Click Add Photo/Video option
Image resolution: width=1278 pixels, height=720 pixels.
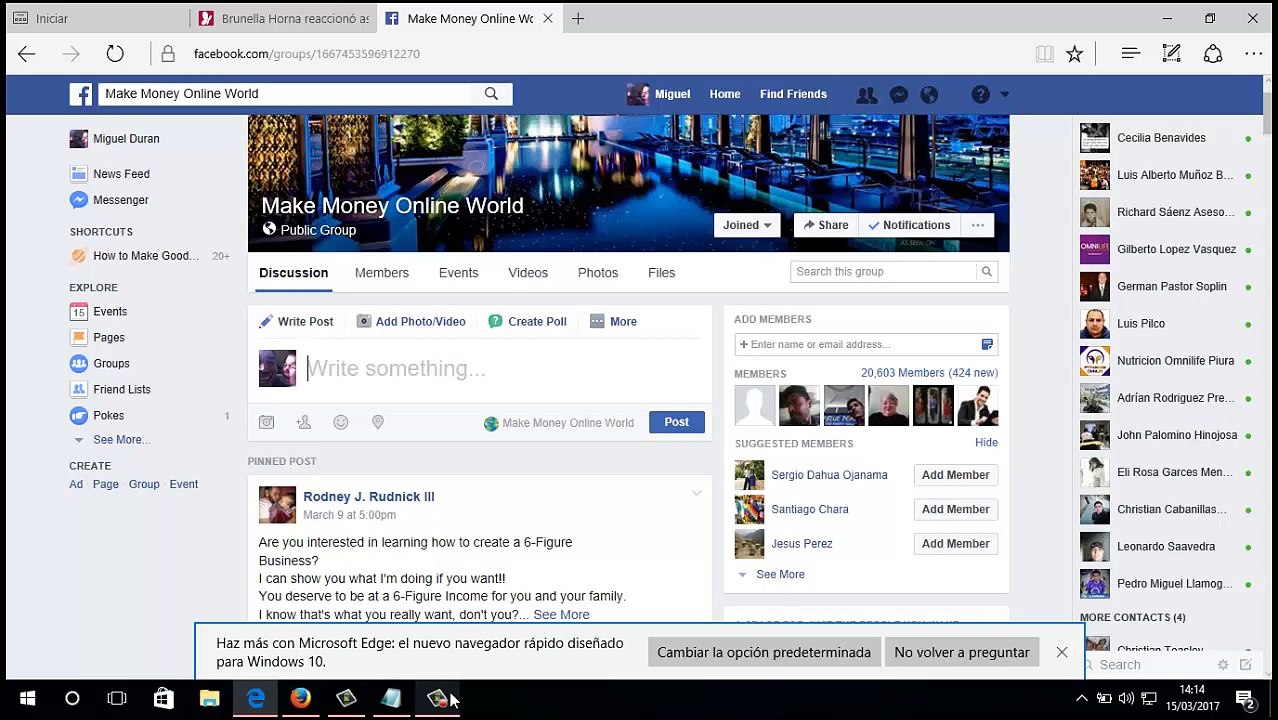411,322
